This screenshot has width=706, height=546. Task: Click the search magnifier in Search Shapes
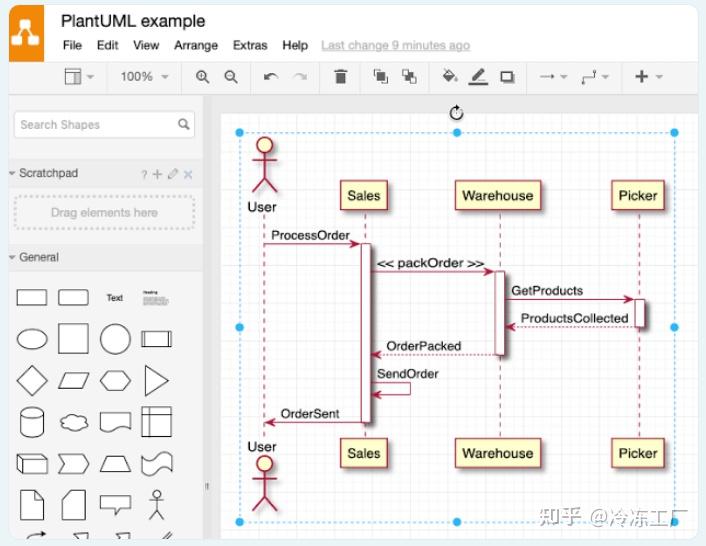[183, 124]
